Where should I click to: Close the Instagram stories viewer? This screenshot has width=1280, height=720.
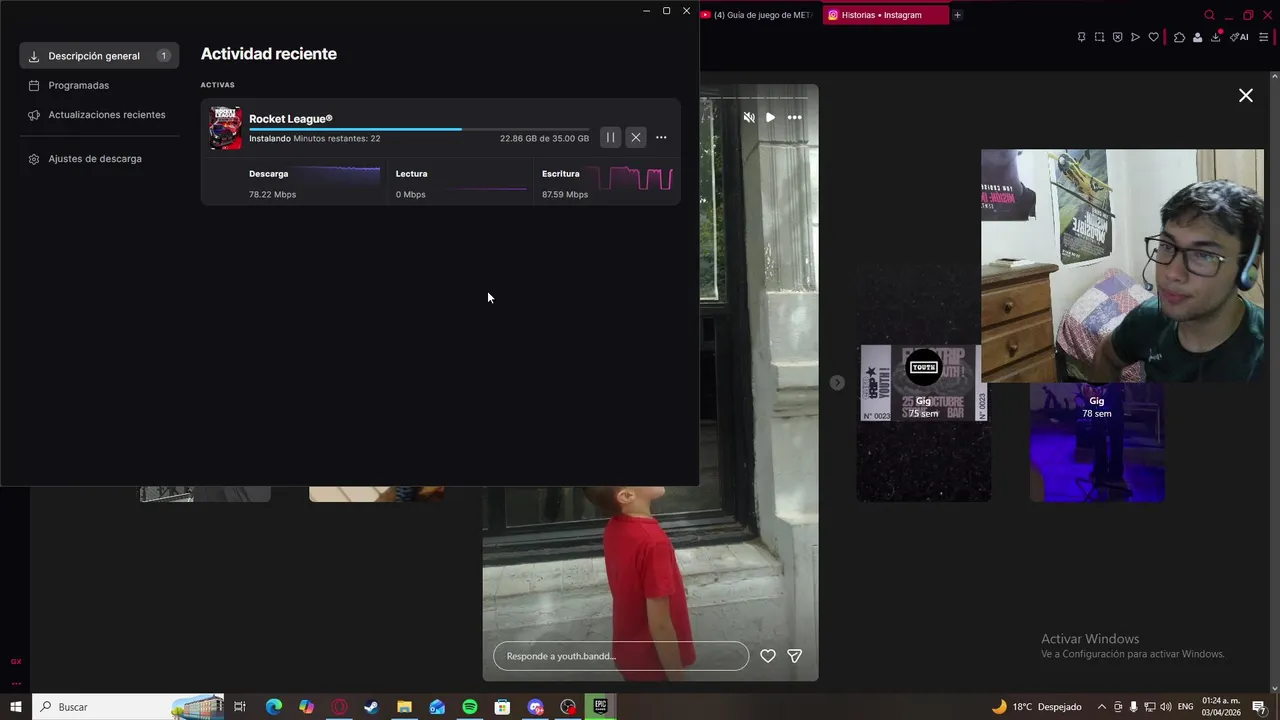pos(1246,95)
